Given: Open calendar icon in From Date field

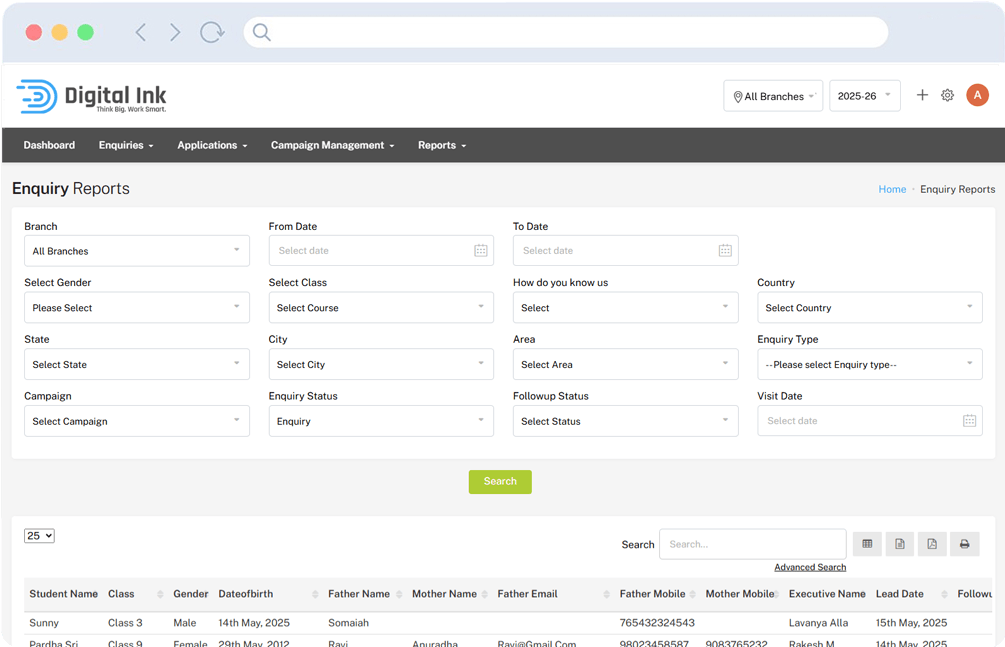Looking at the screenshot, I should tap(480, 251).
